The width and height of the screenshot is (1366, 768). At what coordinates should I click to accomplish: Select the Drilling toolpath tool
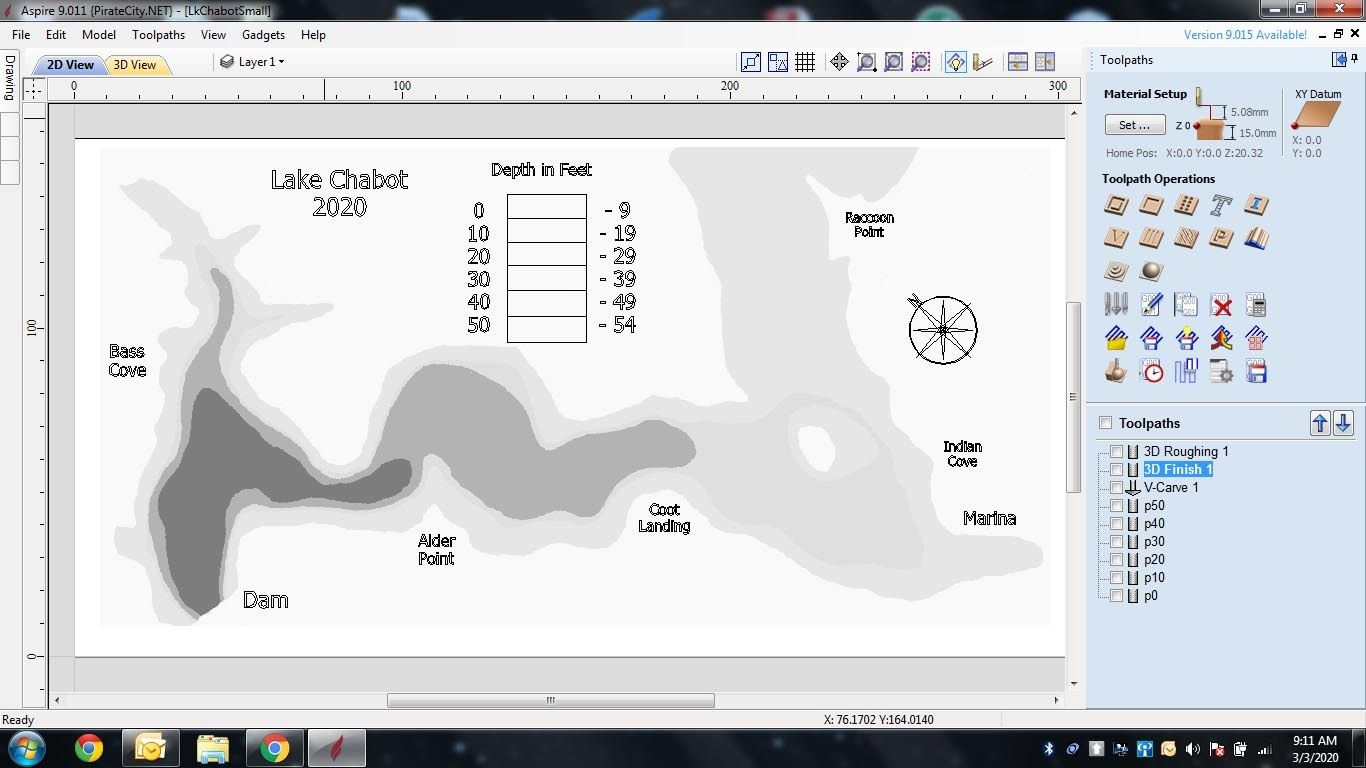tap(1186, 205)
